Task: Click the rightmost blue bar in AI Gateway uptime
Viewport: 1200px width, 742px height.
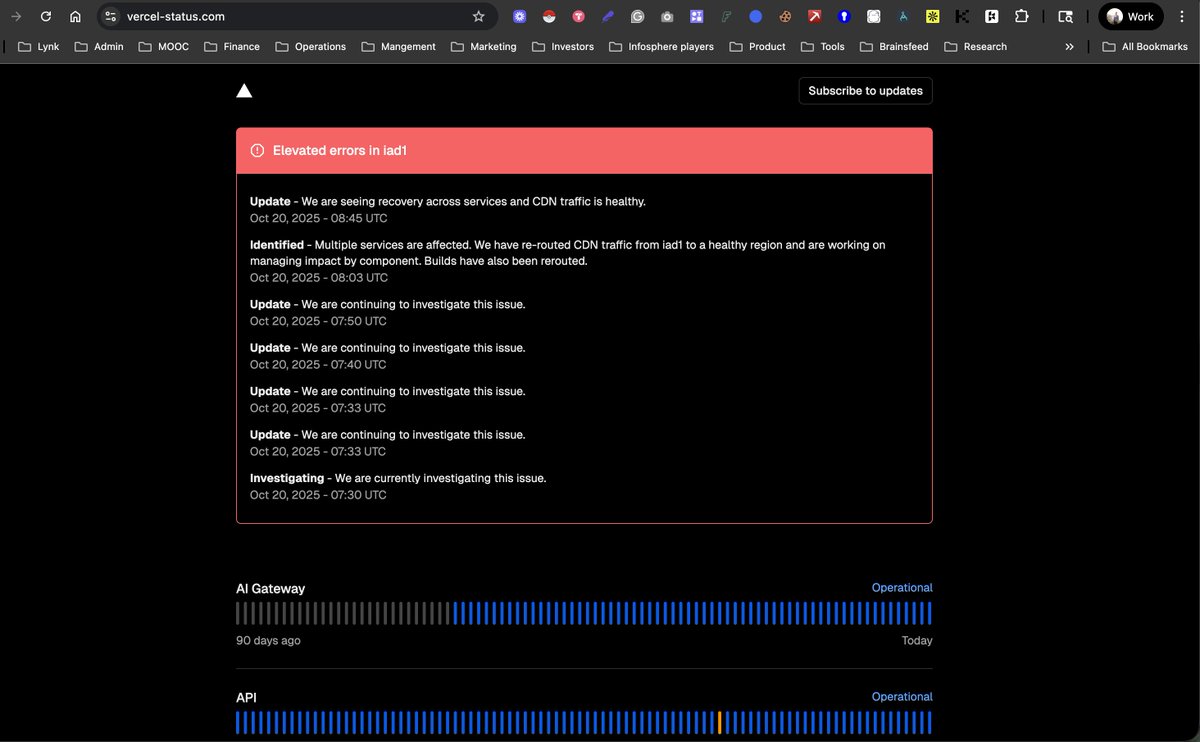Action: 929,613
